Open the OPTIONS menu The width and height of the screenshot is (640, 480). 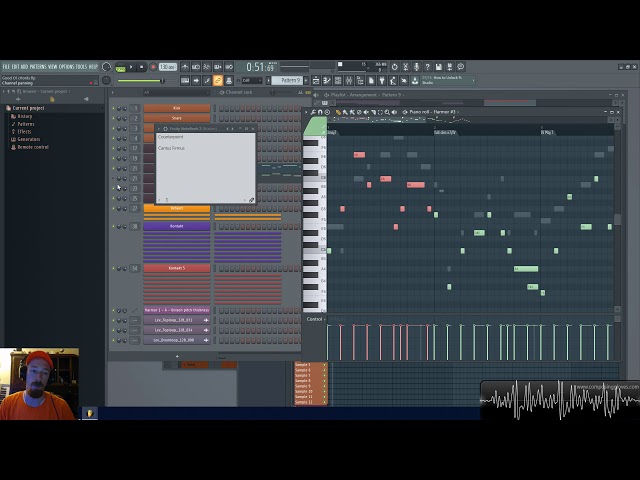[x=67, y=67]
